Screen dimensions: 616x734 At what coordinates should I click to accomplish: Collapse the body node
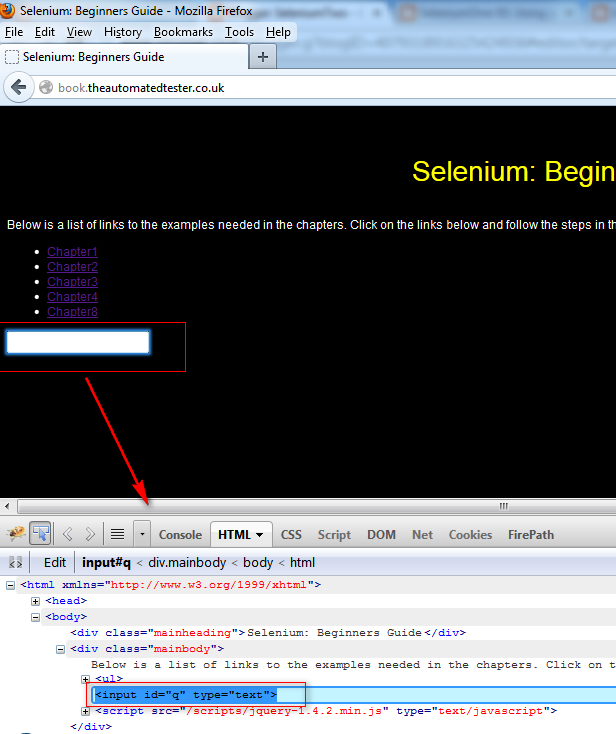(x=36, y=617)
